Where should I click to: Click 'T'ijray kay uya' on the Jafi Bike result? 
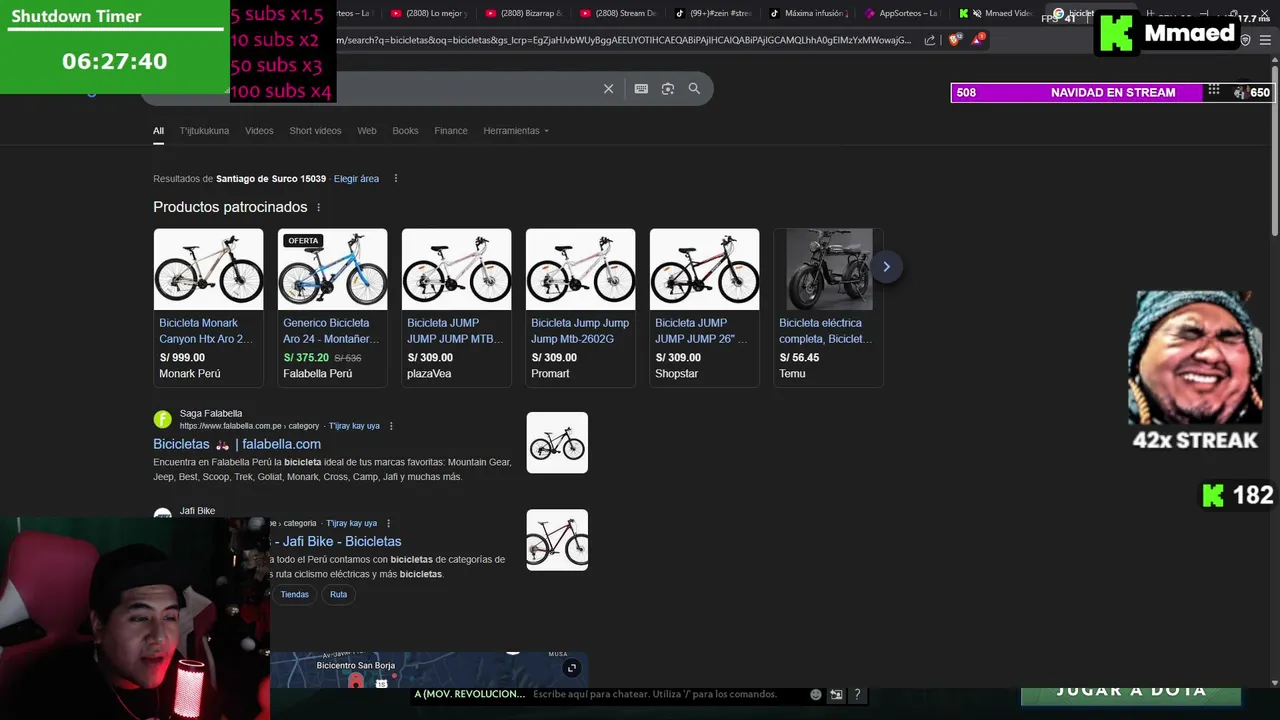[351, 523]
